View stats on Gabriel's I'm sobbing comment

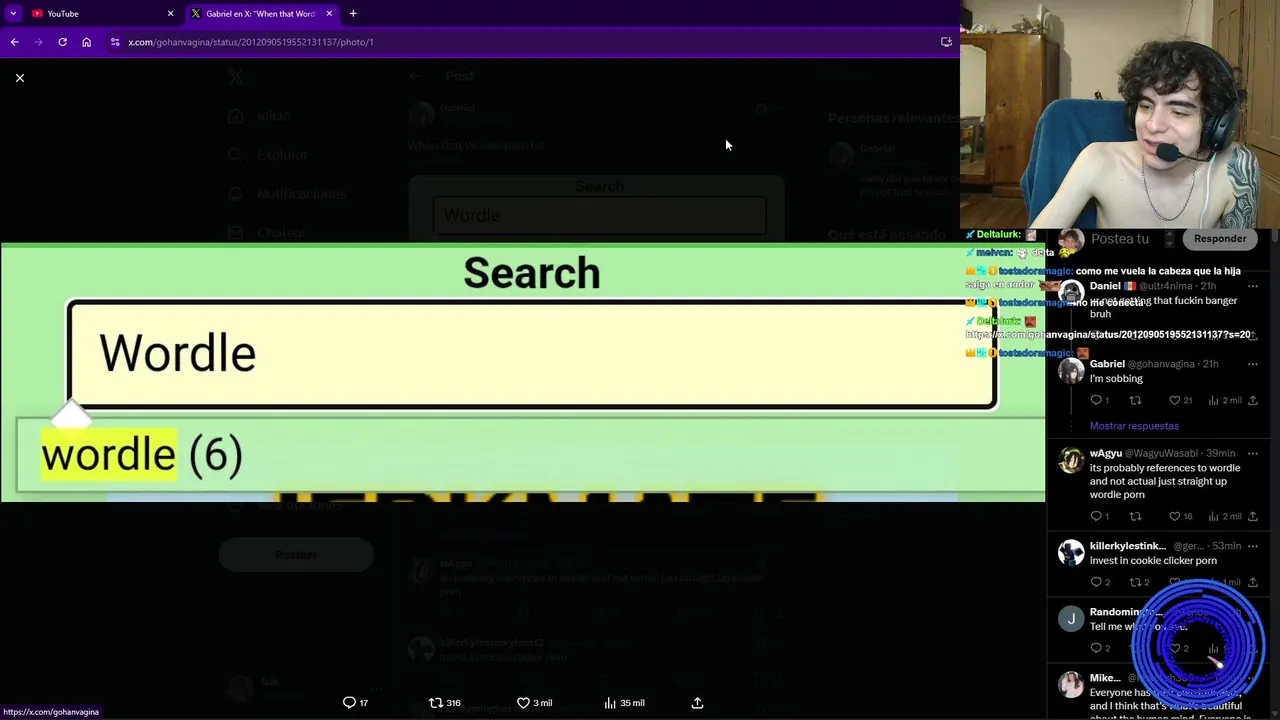(1223, 400)
